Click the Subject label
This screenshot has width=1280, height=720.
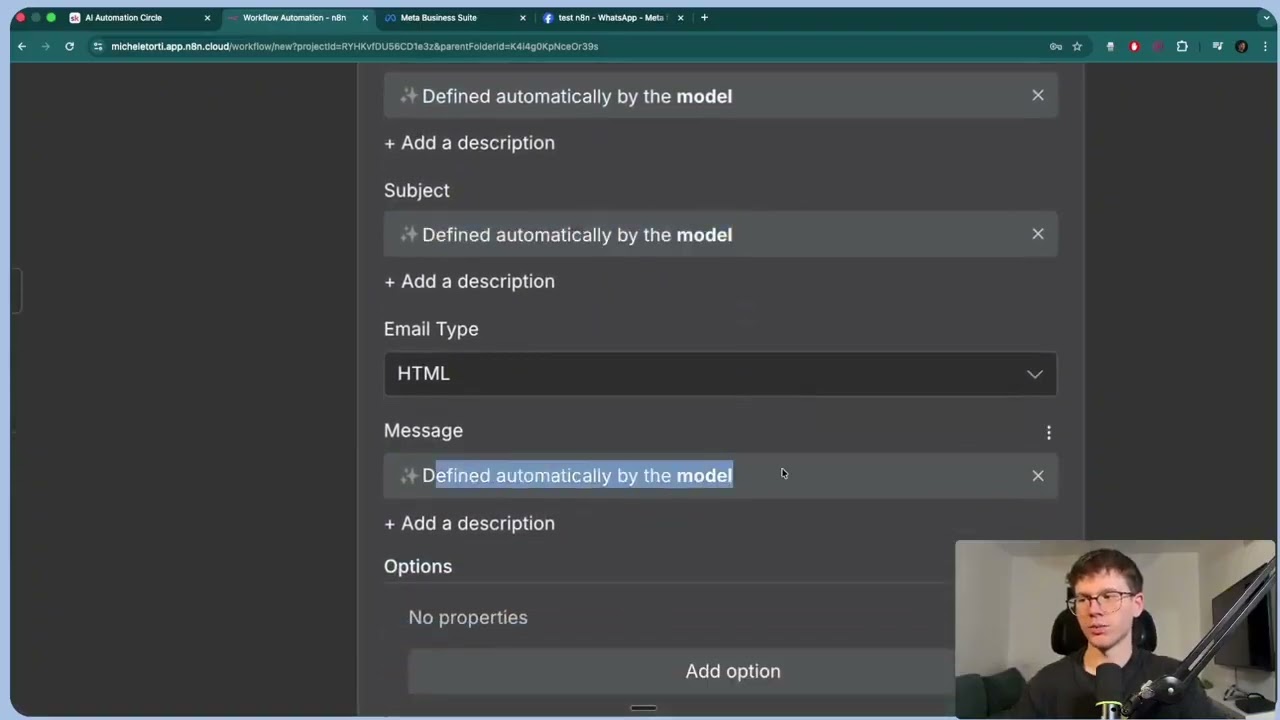coord(417,190)
